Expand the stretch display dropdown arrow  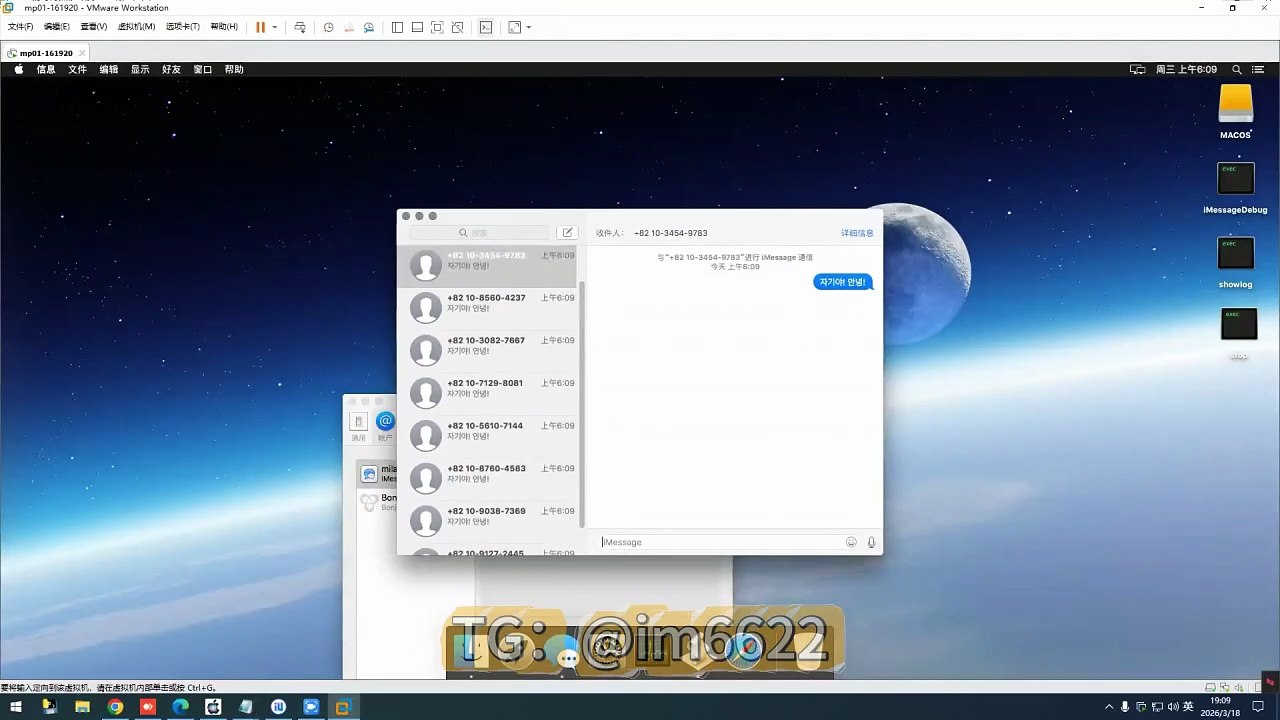[529, 27]
